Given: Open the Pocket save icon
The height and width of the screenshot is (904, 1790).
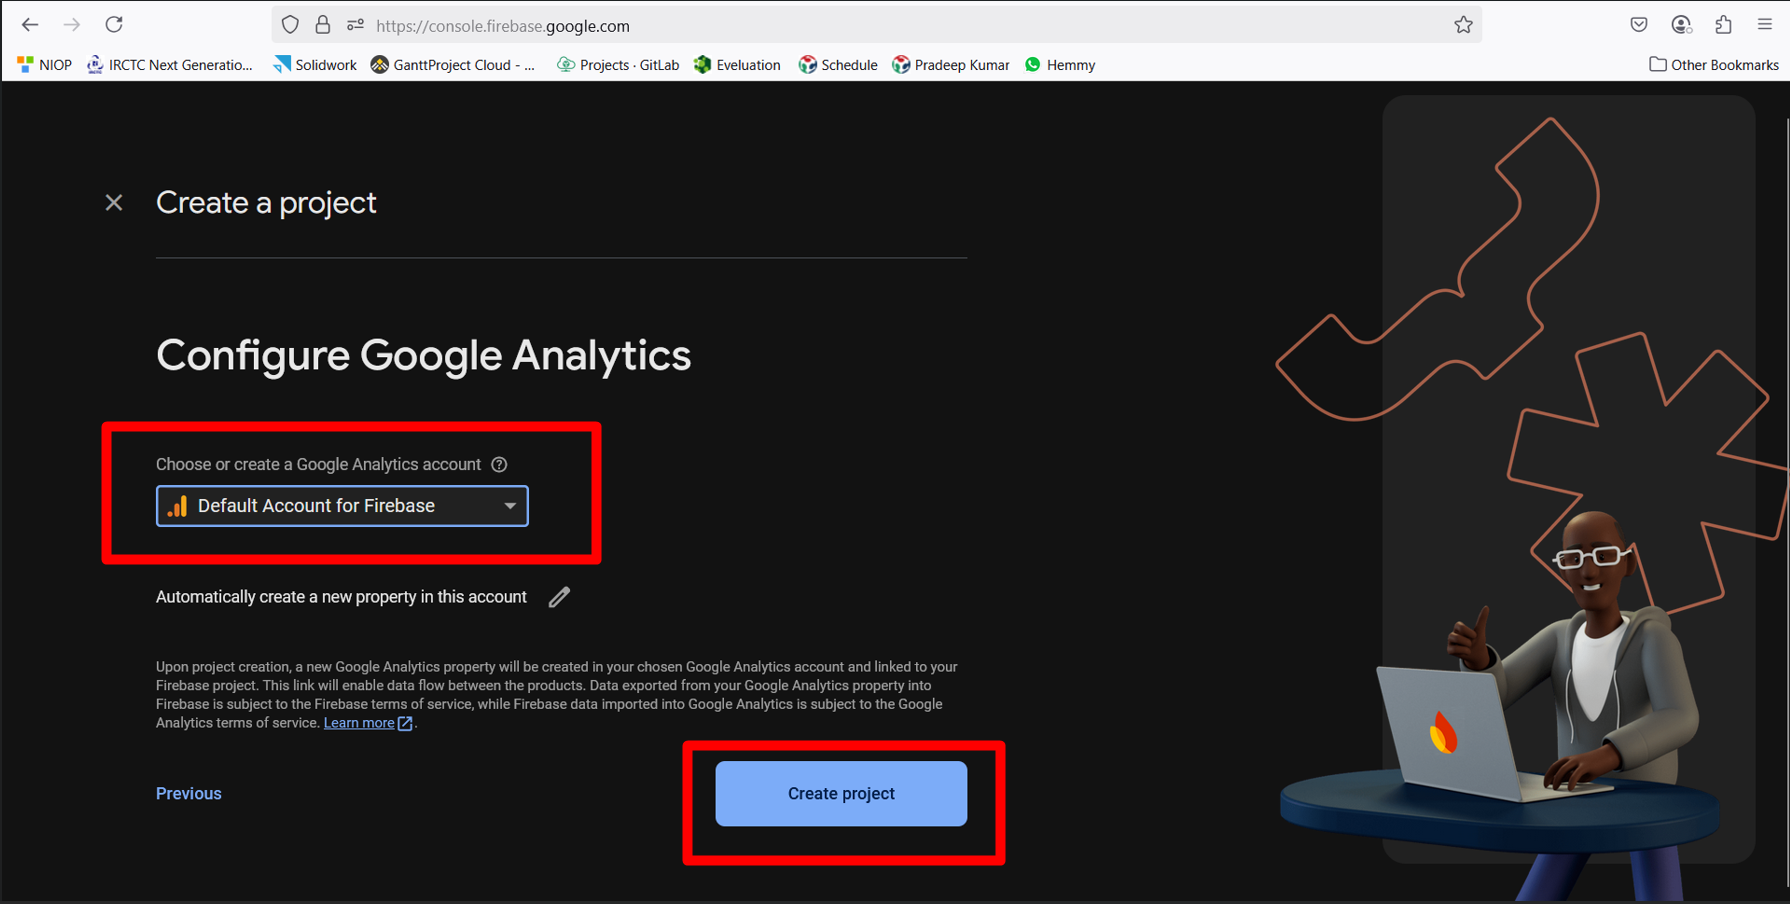Looking at the screenshot, I should point(1638,25).
